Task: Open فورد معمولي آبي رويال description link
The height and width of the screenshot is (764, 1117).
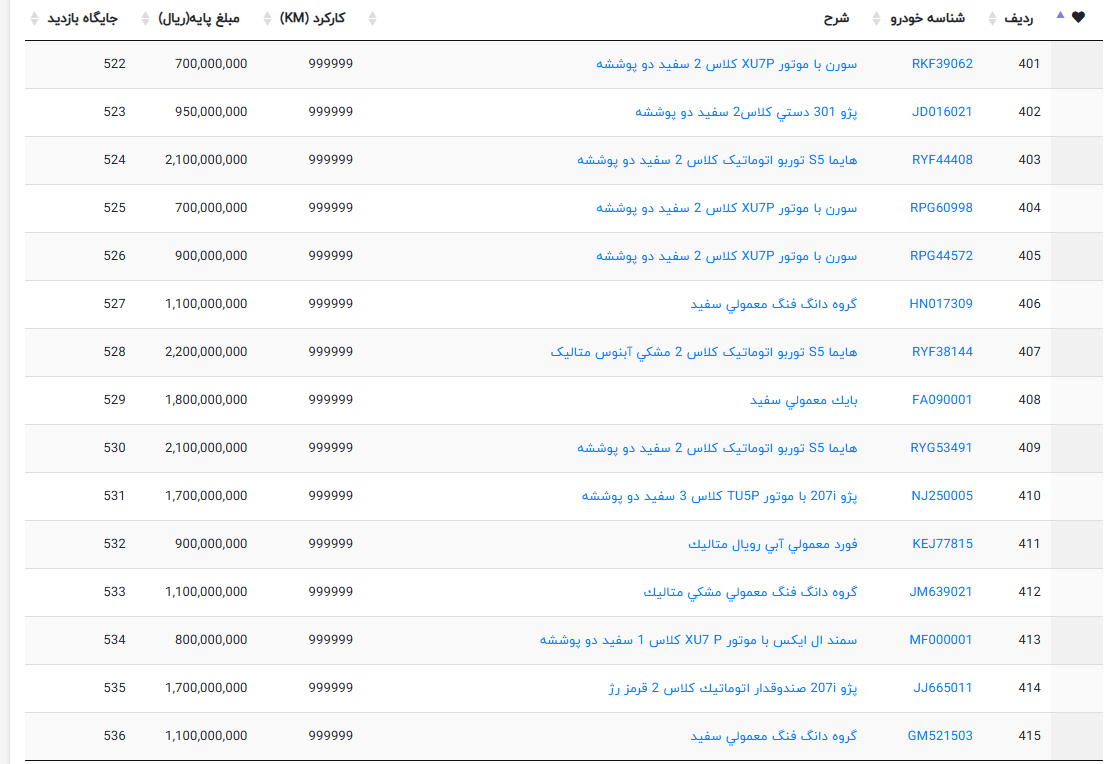Action: click(772, 544)
